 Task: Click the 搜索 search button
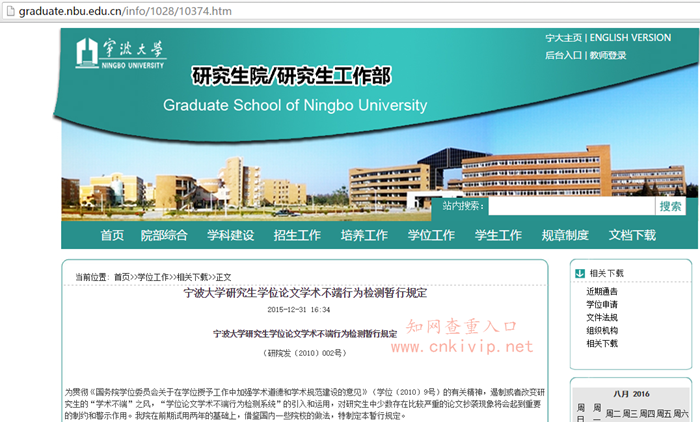[x=670, y=206]
